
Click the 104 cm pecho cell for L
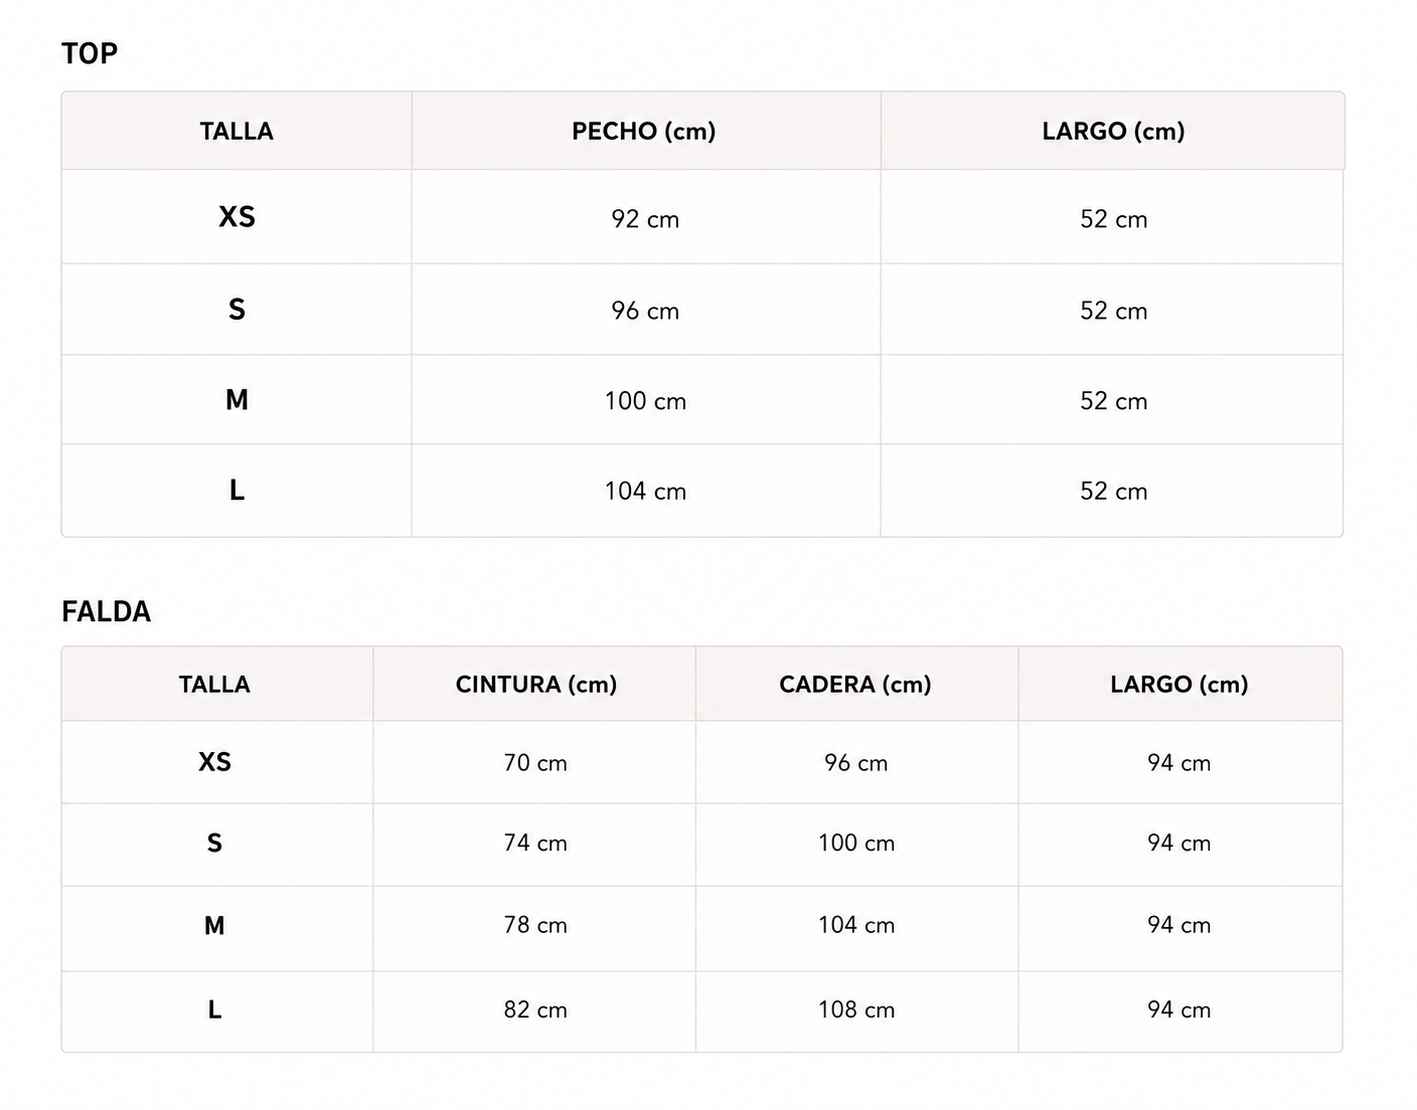click(x=645, y=491)
